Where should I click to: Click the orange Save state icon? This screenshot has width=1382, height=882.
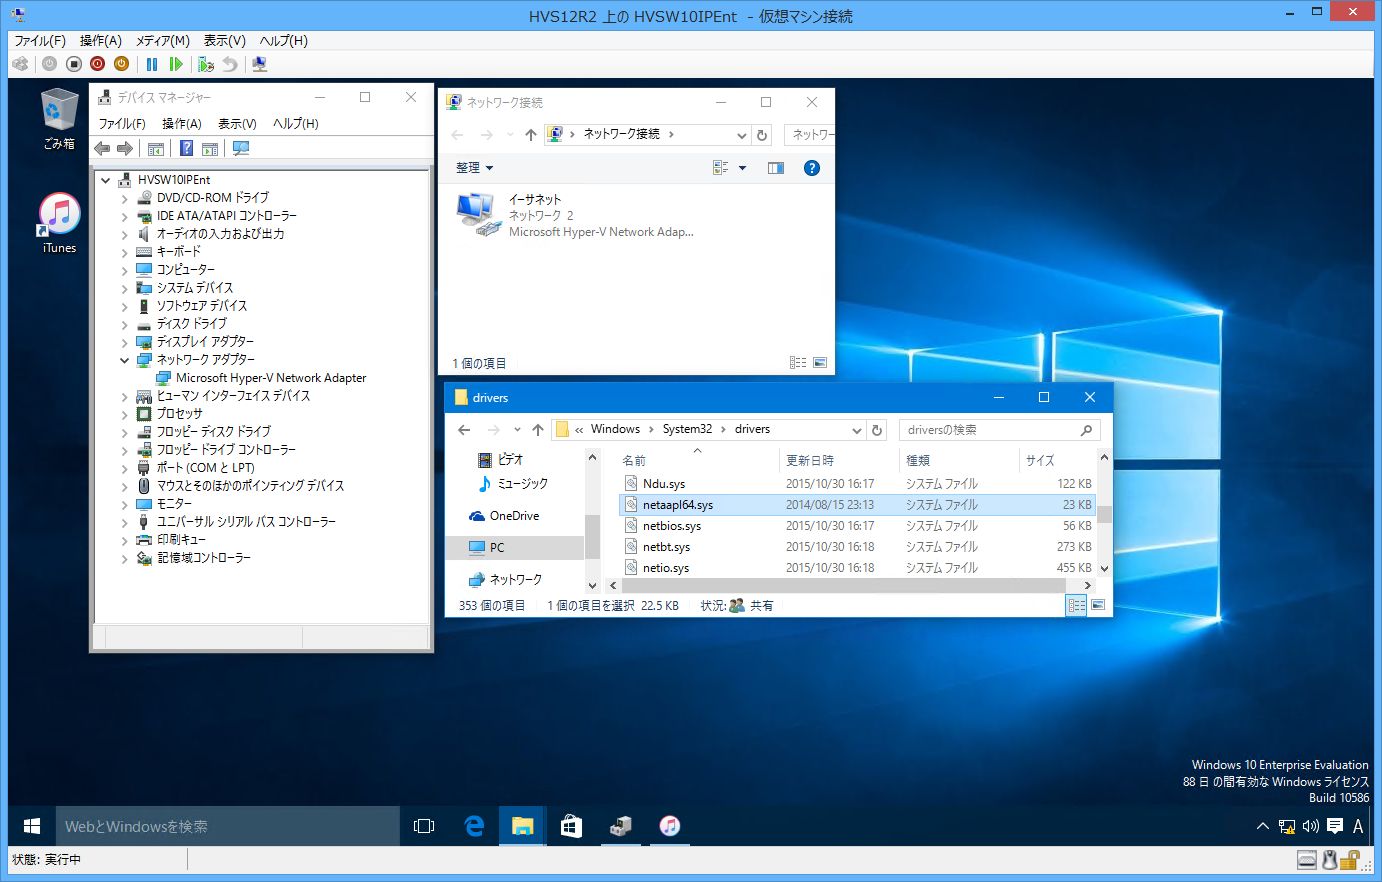pos(121,64)
